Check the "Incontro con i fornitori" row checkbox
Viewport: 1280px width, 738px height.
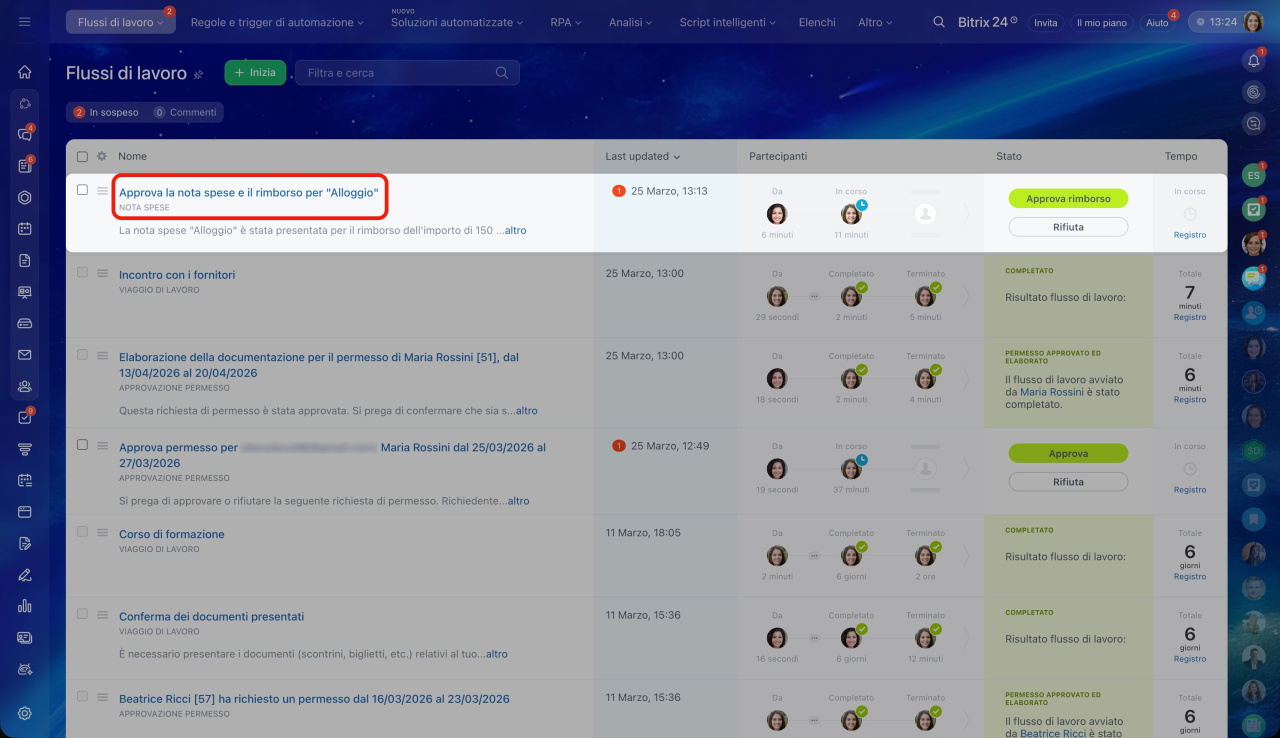pos(83,273)
